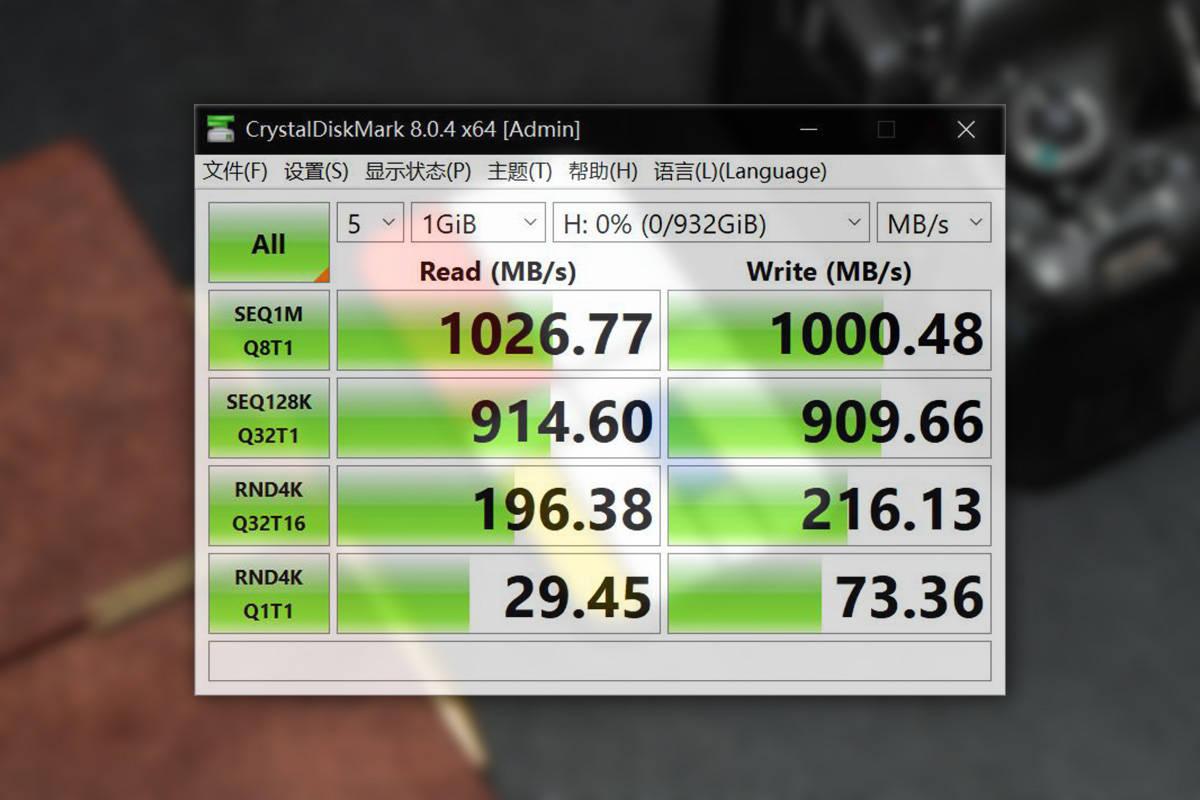Select the SEQ1M read result of 1026.77

tap(497, 330)
